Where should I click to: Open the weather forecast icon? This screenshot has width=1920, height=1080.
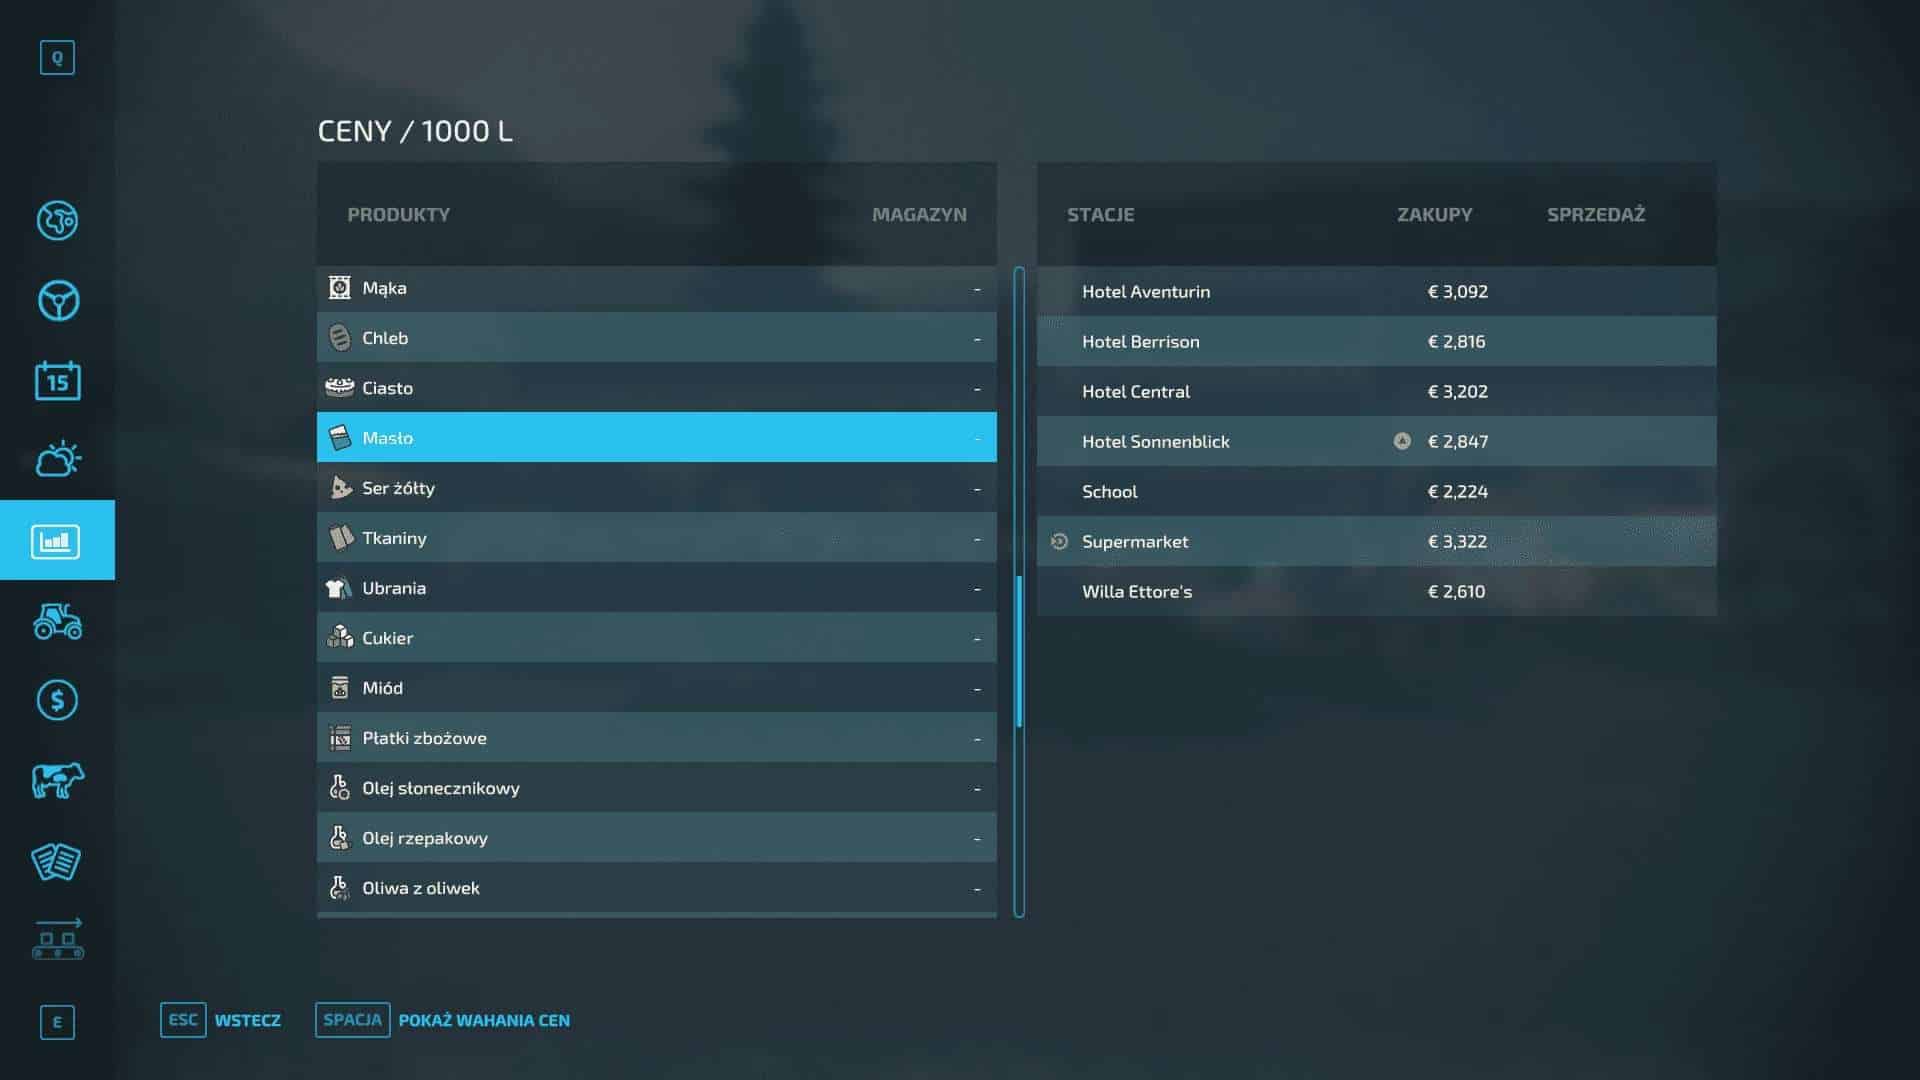57,460
